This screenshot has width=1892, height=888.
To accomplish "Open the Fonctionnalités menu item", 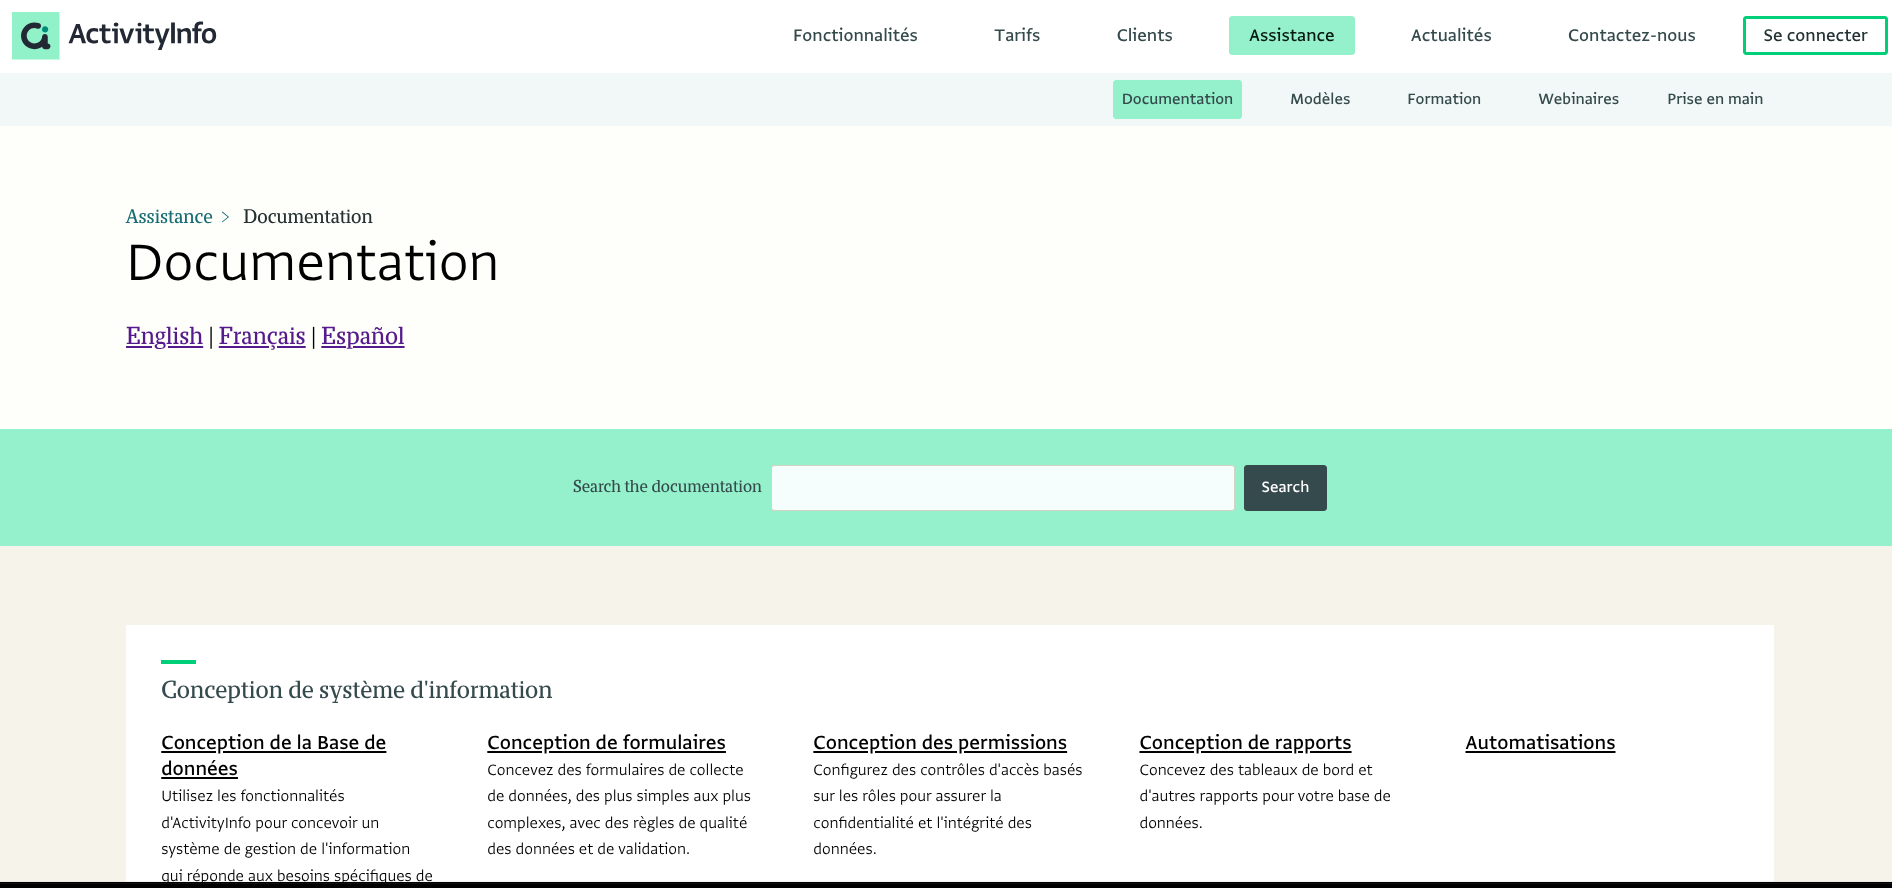I will click(854, 36).
